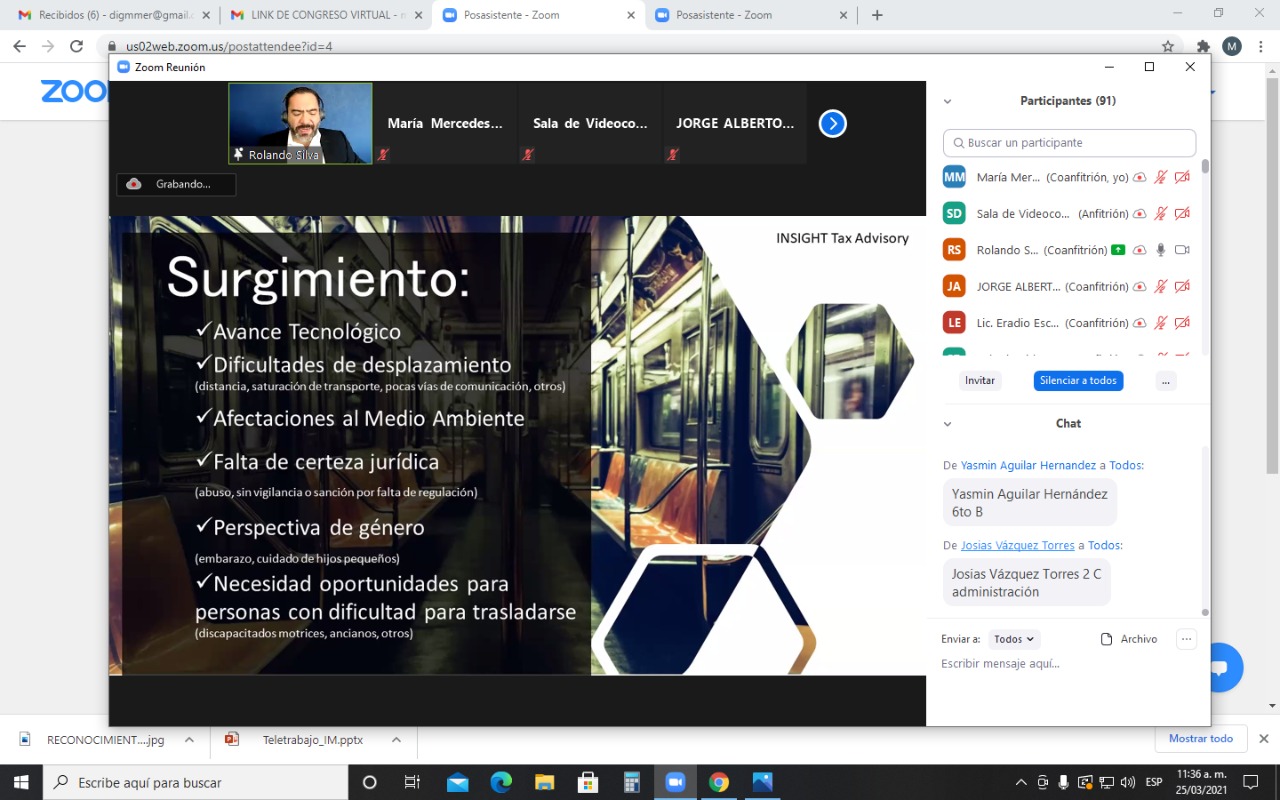
Task: Close the active Posasistente - Zoom tab
Action: coord(630,15)
